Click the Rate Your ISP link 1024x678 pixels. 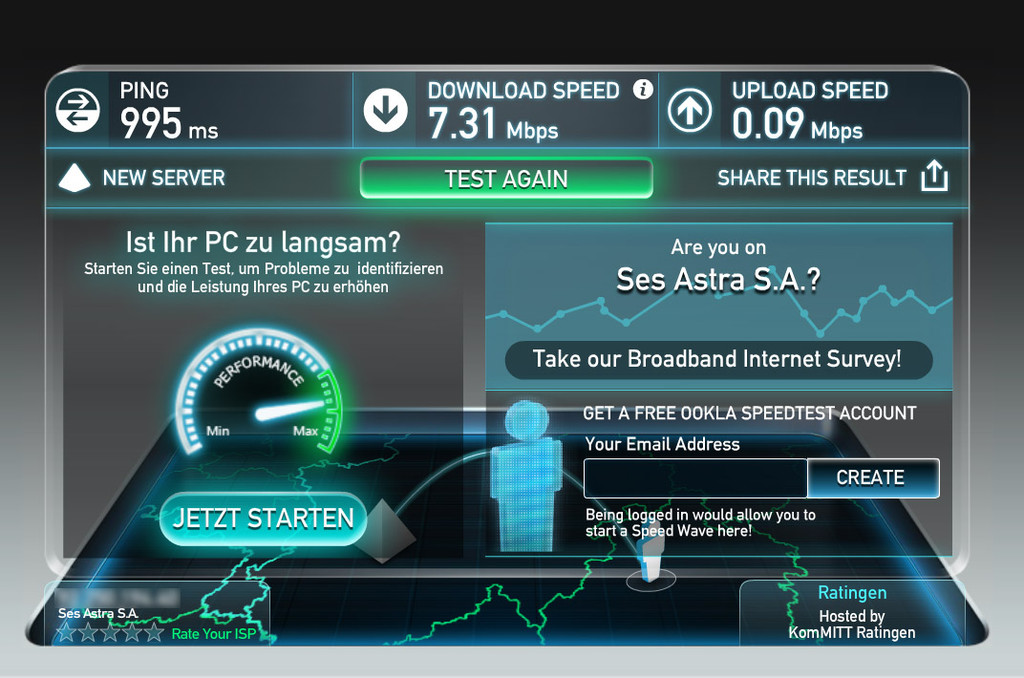[x=214, y=634]
